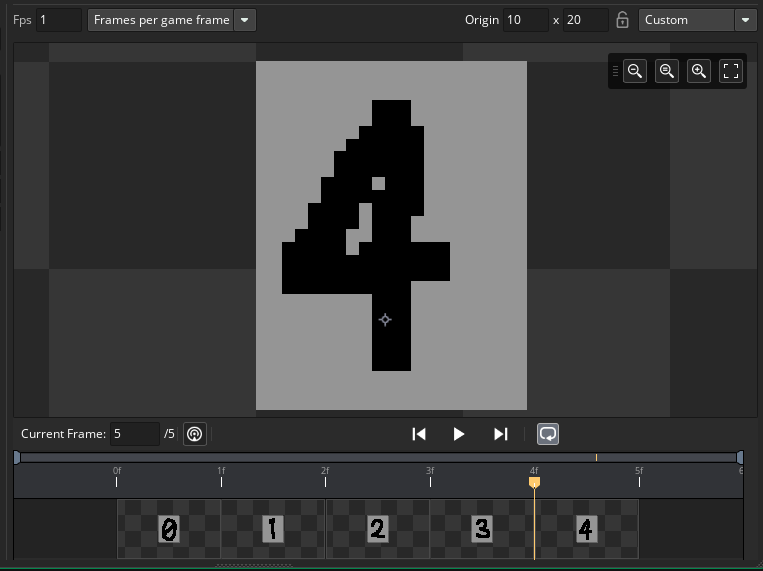Jump to the first frame
Screen dimensions: 763x571
point(419,434)
